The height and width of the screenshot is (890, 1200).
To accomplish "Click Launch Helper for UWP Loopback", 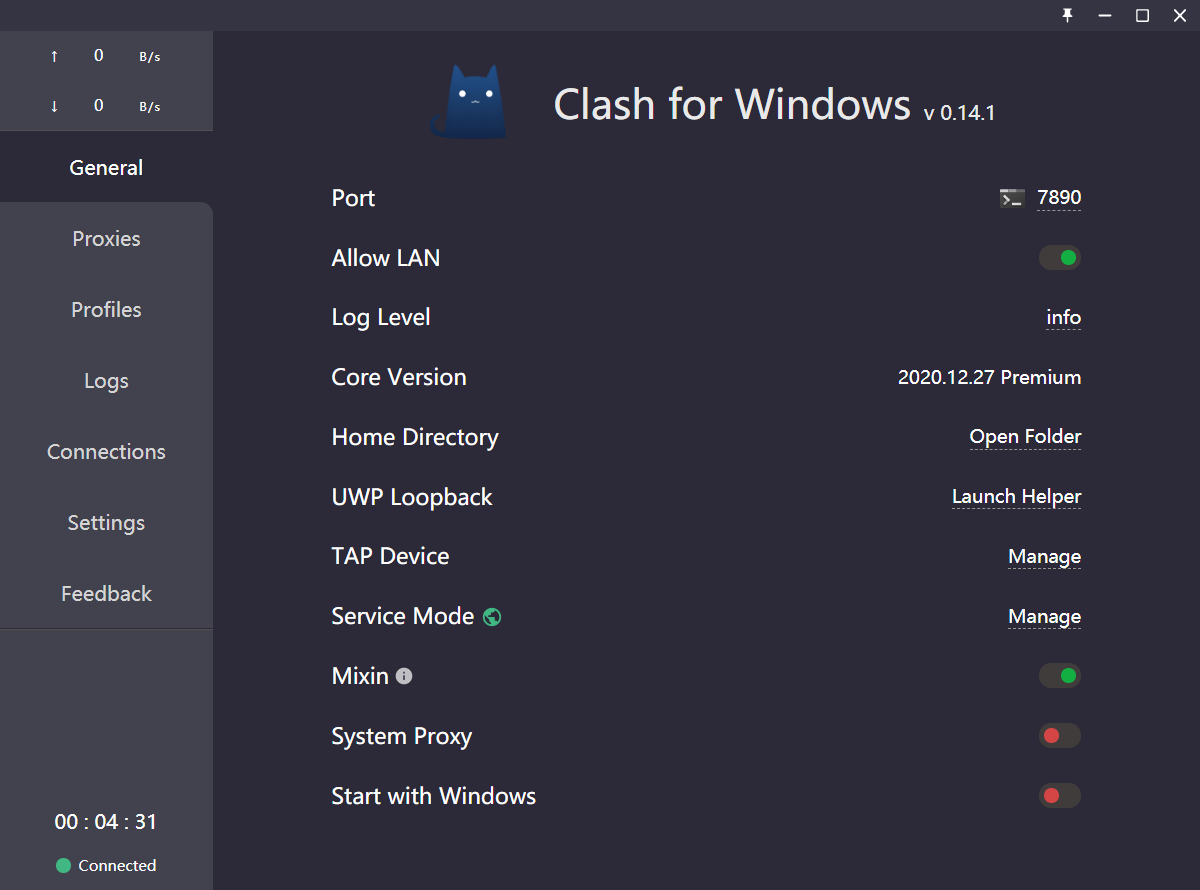I will click(1016, 497).
